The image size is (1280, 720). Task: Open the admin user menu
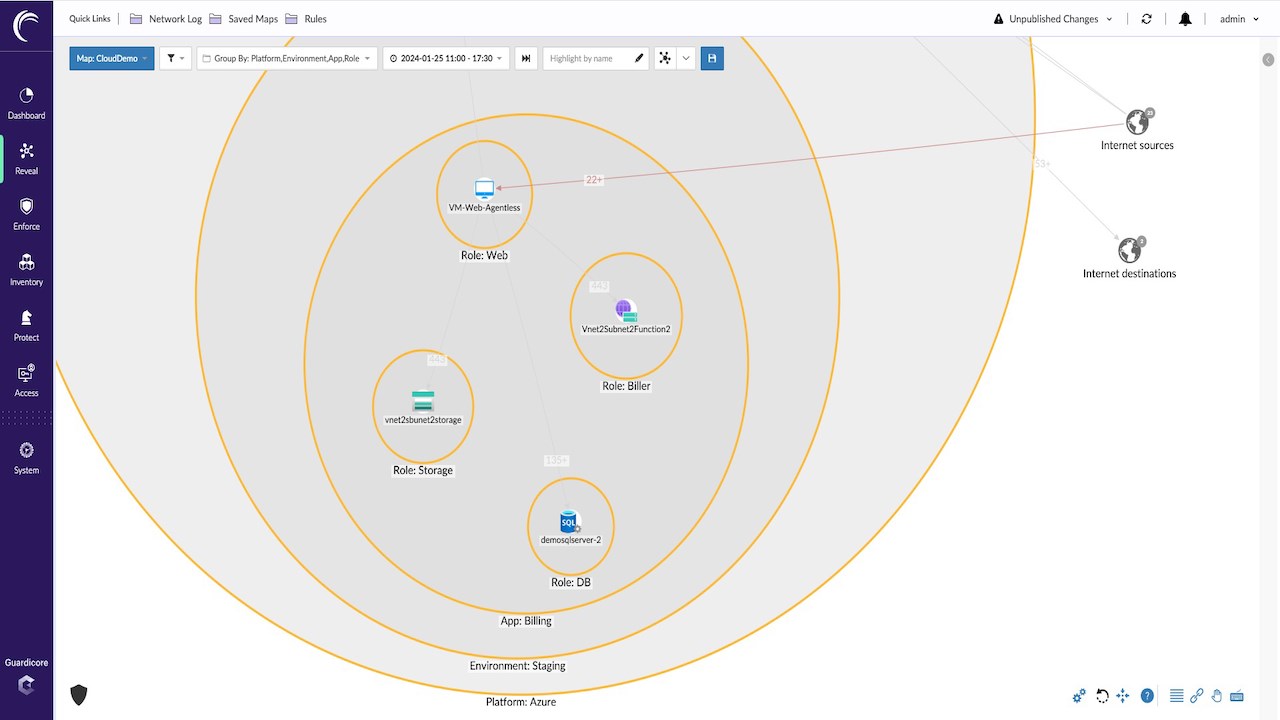coord(1240,19)
